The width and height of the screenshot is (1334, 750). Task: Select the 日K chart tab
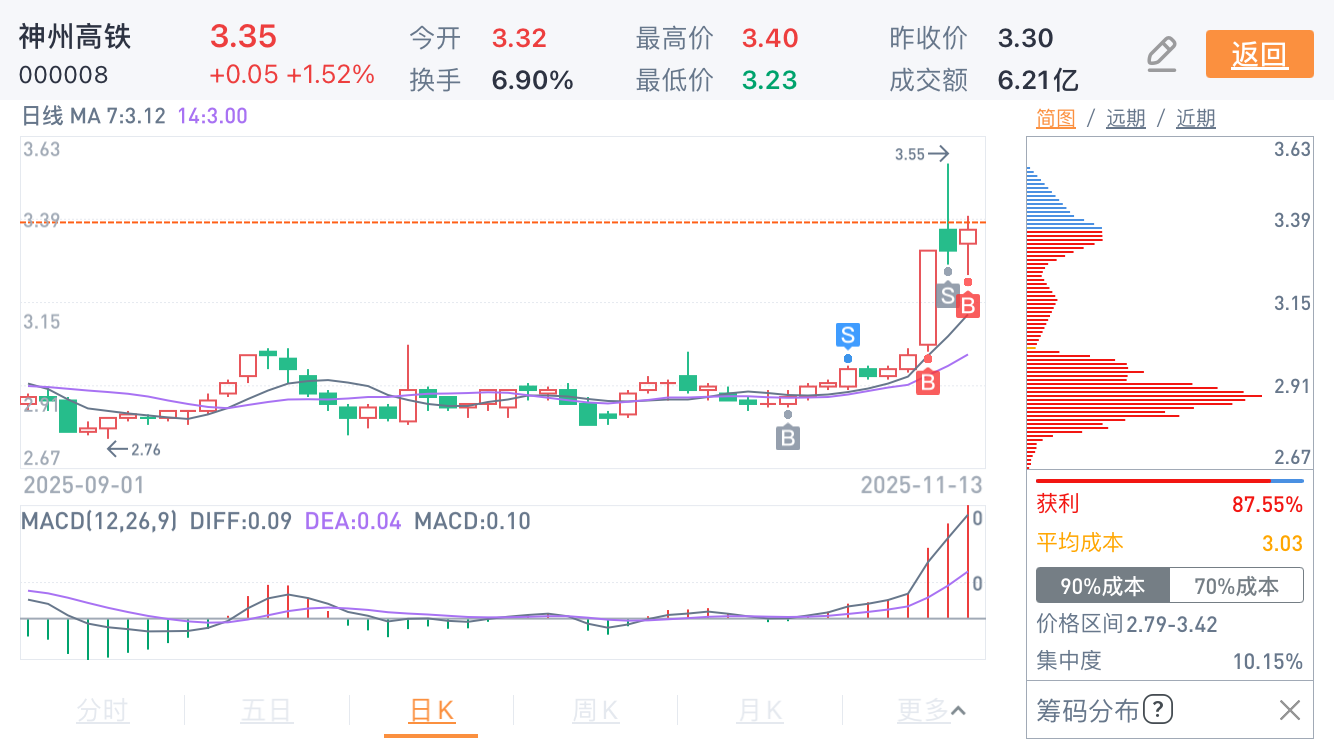pyautogui.click(x=431, y=711)
